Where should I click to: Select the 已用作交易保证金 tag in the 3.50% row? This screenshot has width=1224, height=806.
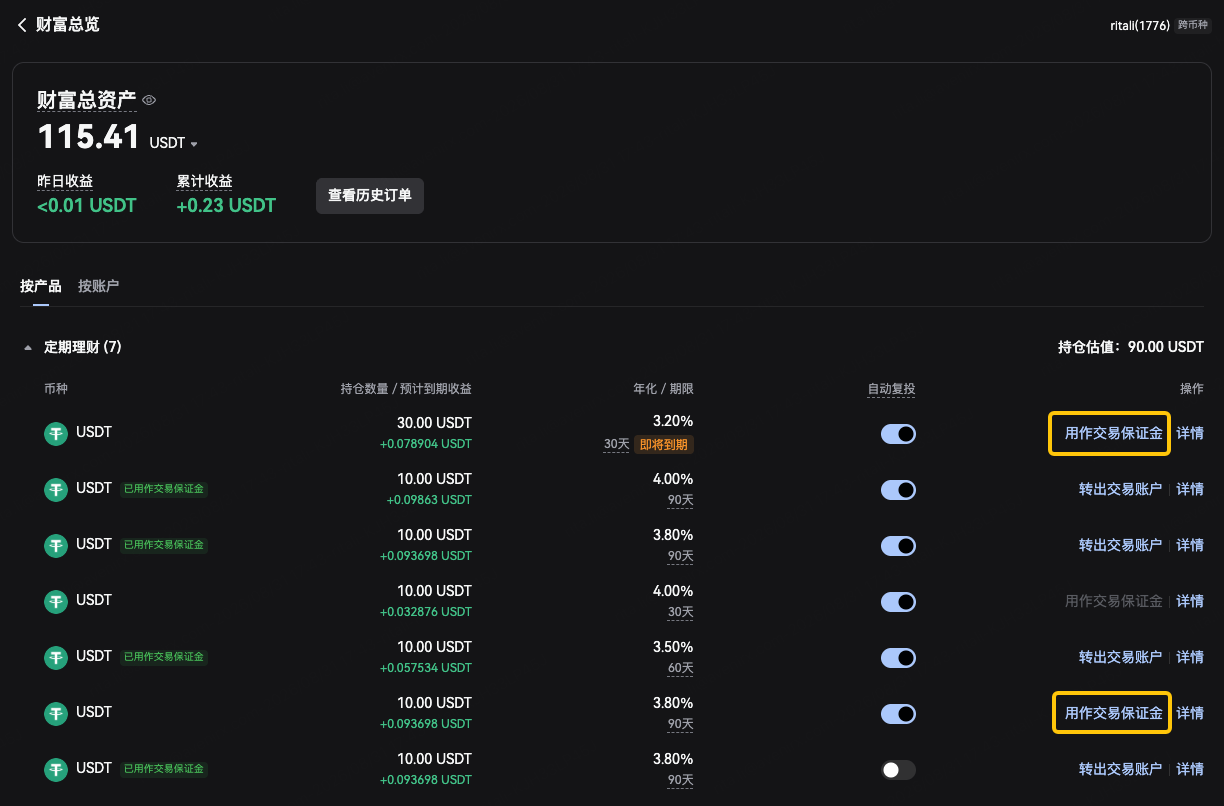(164, 657)
